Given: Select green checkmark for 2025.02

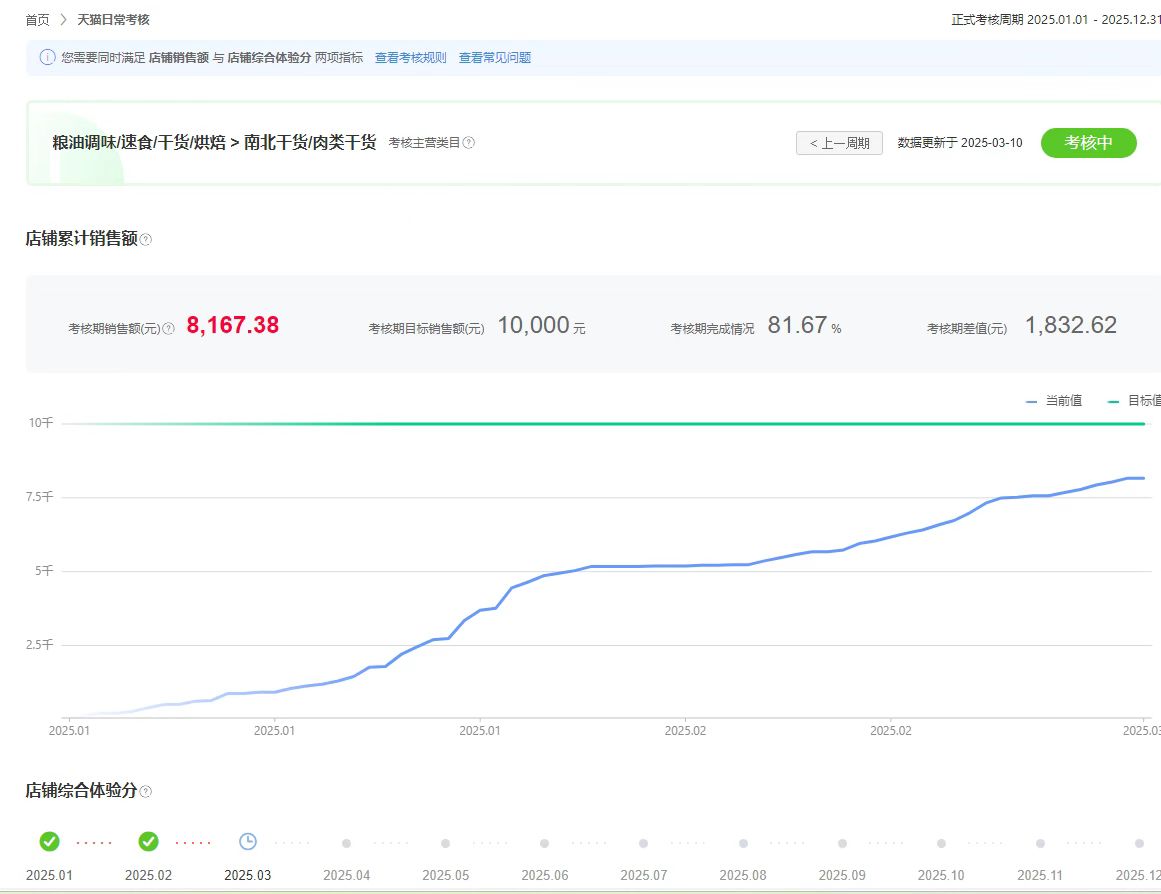Looking at the screenshot, I should click(148, 842).
